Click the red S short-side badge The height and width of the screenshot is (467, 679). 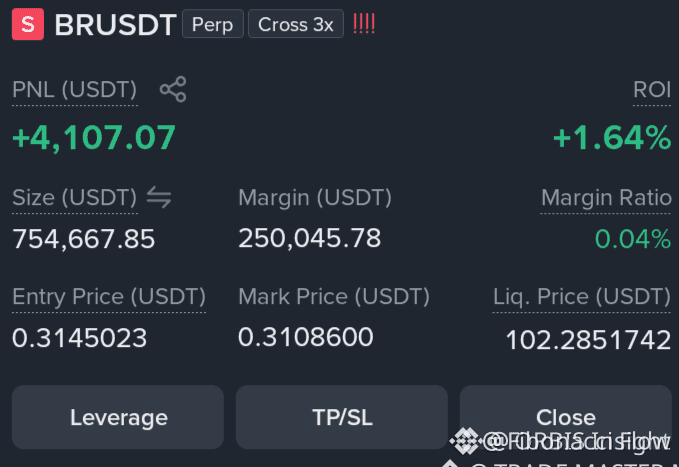[28, 24]
